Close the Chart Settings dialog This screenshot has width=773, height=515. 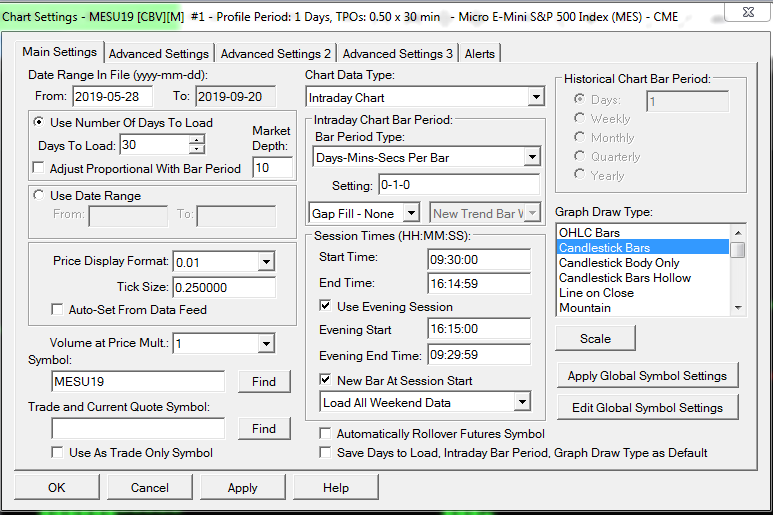(747, 12)
